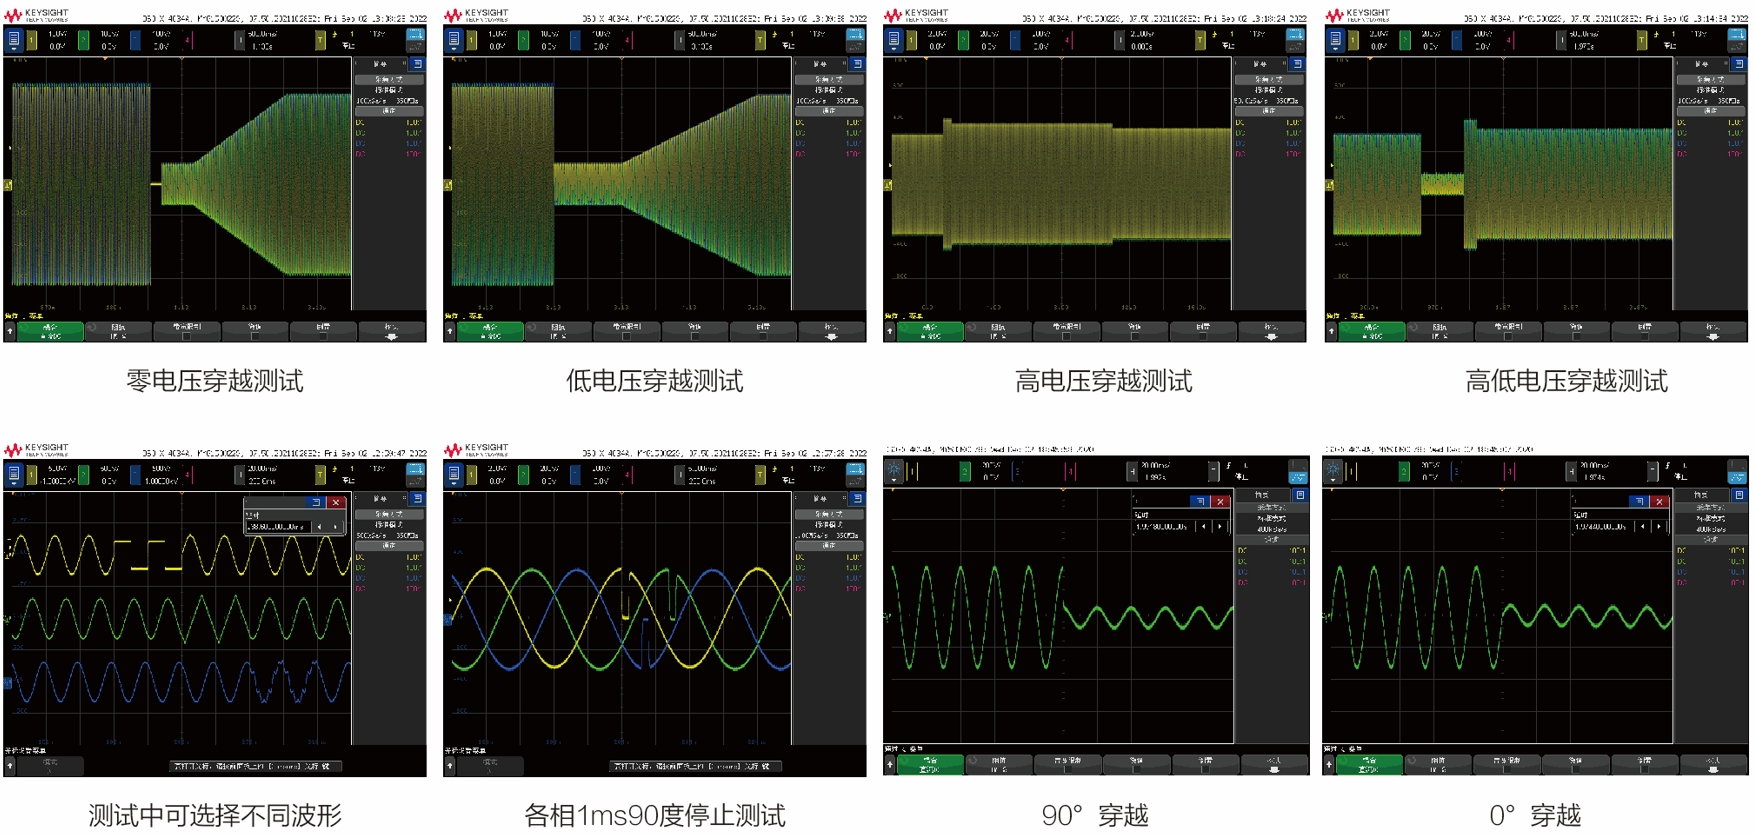
Task: Click horizontal H timebase badge in 90° scope
Action: tap(1132, 471)
